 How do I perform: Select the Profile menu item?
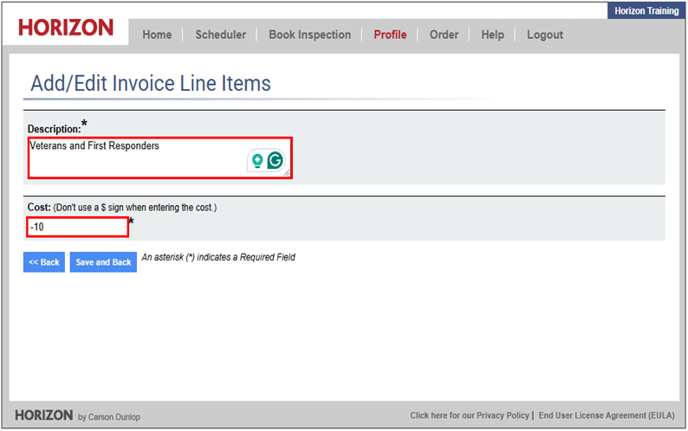coord(390,35)
